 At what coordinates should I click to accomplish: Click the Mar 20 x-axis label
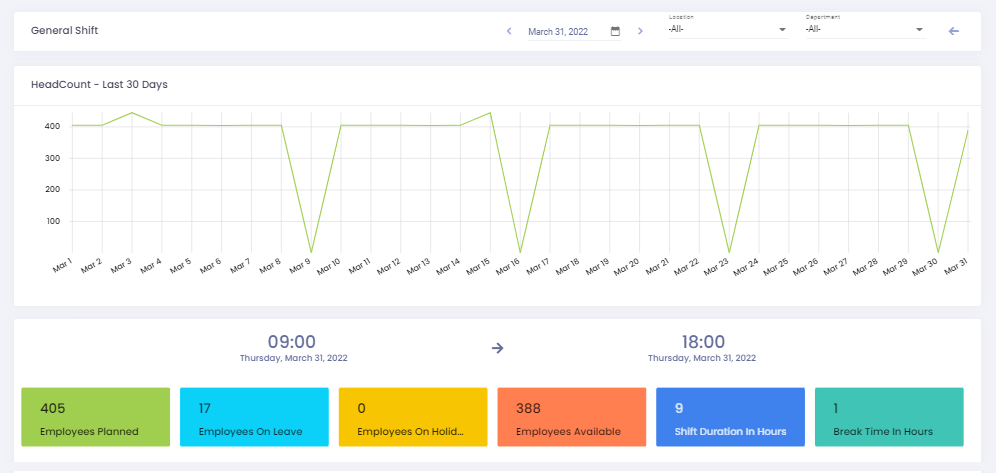[628, 267]
